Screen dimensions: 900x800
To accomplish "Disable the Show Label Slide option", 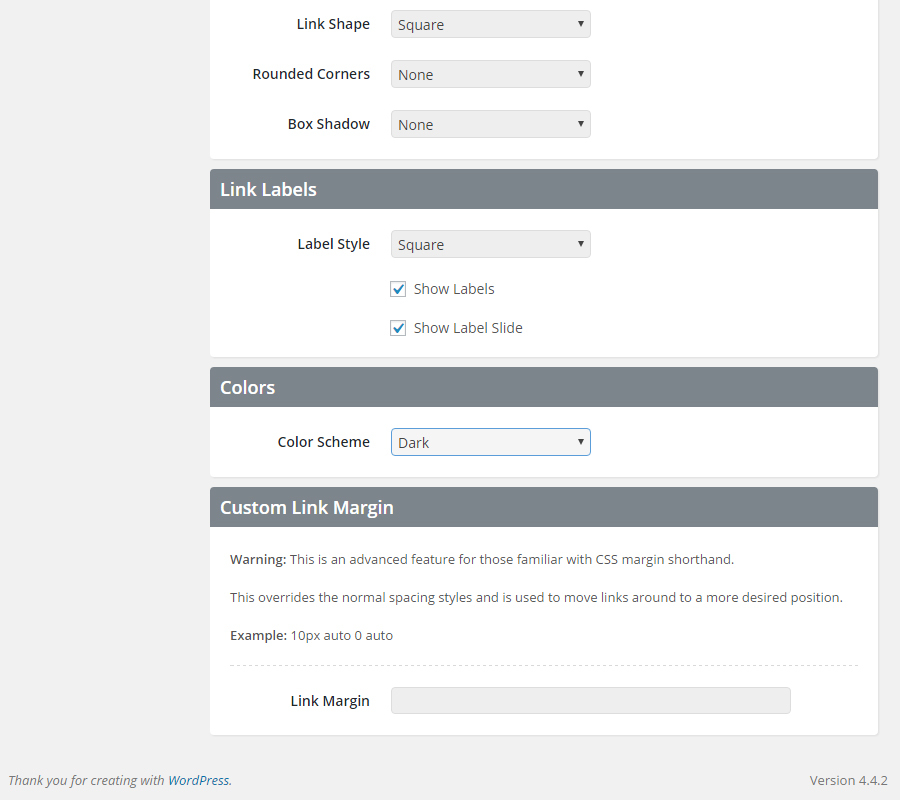I will click(x=398, y=327).
